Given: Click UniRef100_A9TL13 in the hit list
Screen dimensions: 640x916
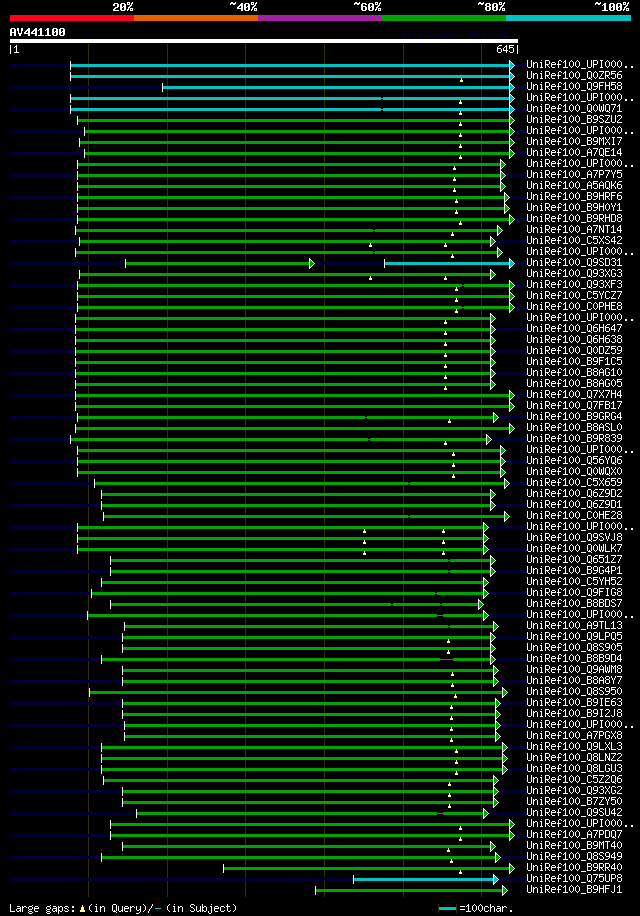Looking at the screenshot, I should point(574,626).
